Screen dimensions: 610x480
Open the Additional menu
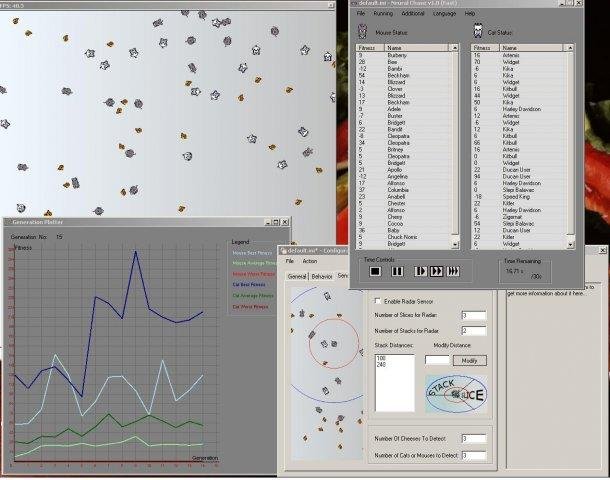[413, 13]
